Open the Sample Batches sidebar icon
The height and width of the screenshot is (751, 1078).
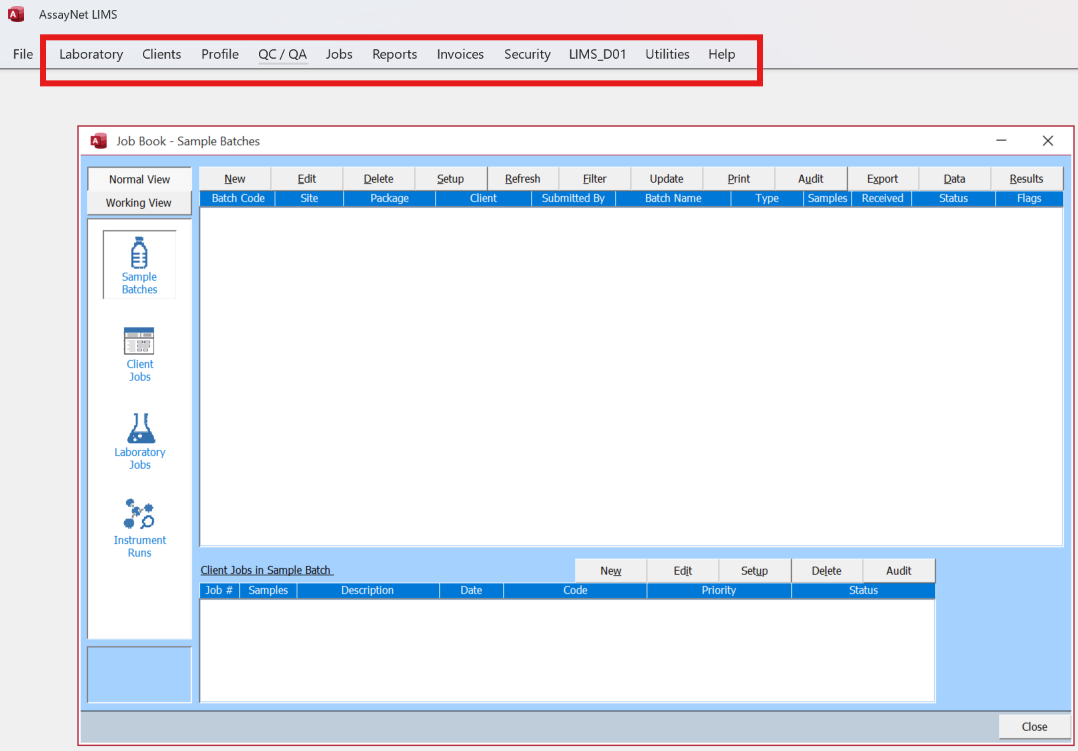point(140,265)
